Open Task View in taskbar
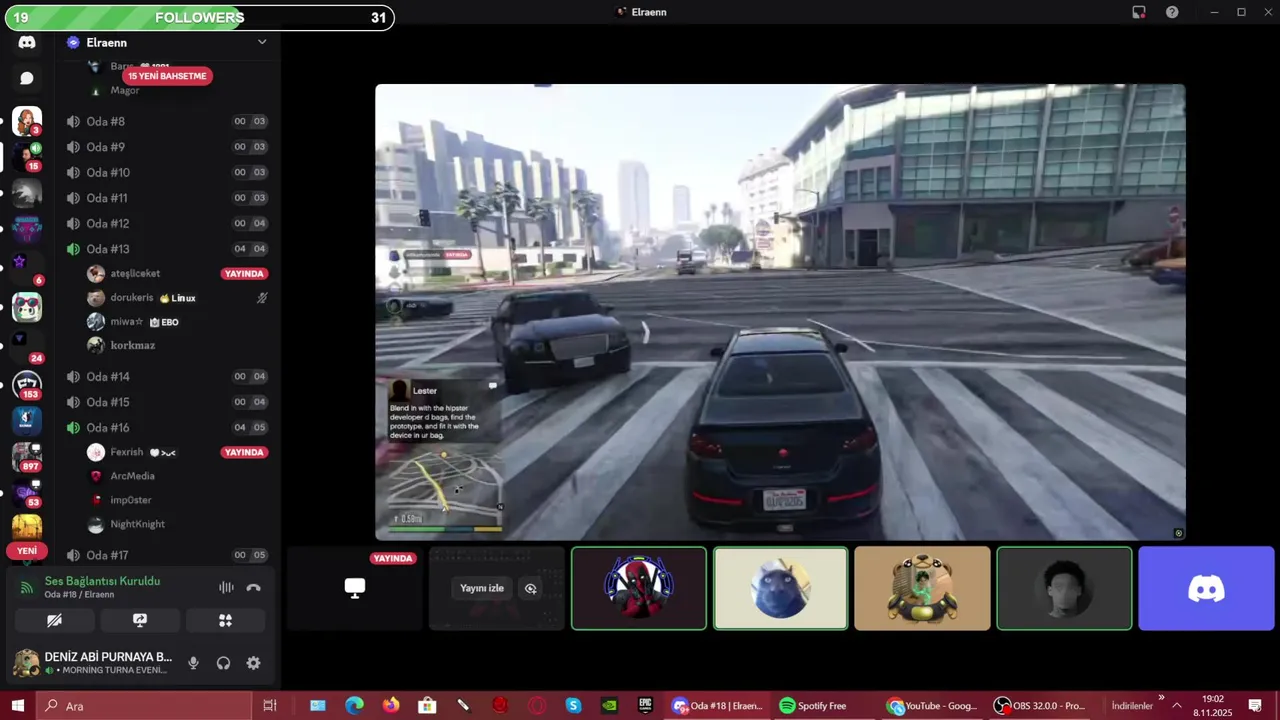The image size is (1280, 720). click(x=269, y=706)
